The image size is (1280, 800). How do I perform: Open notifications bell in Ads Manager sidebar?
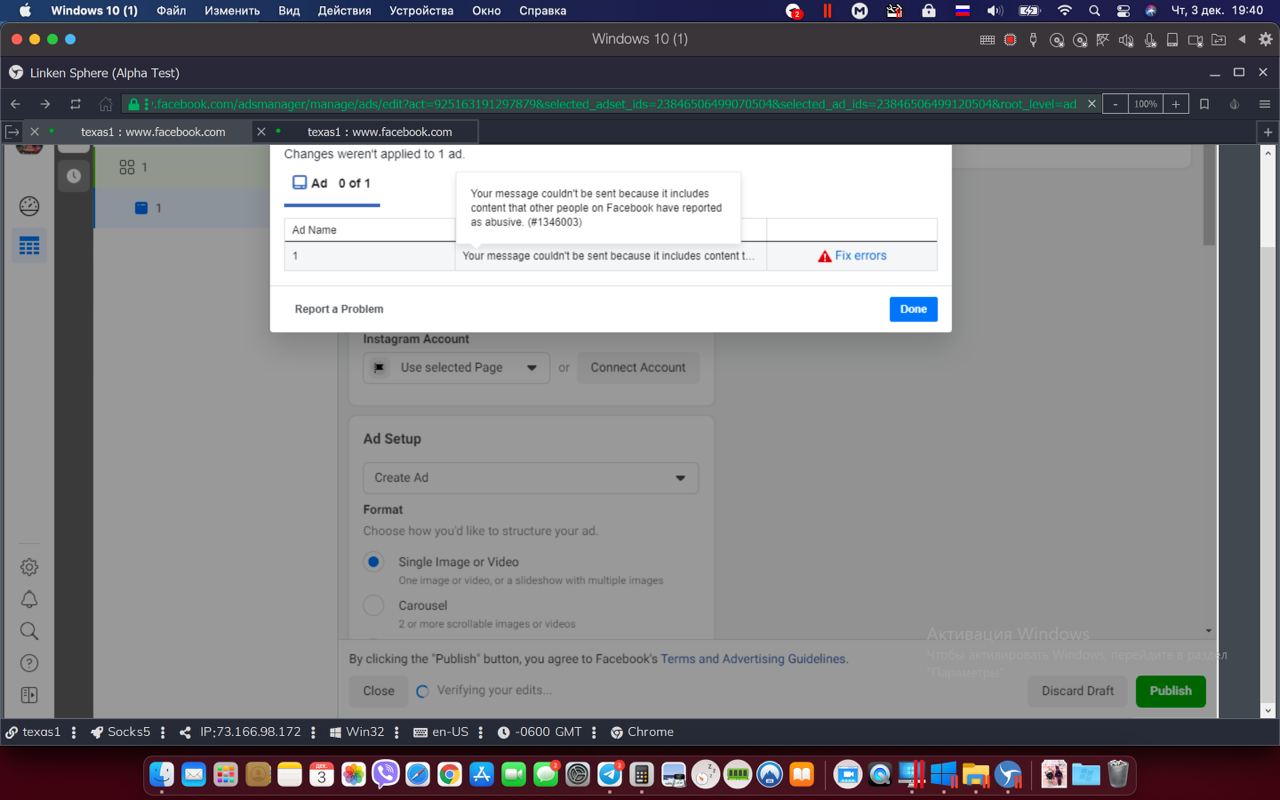click(29, 599)
